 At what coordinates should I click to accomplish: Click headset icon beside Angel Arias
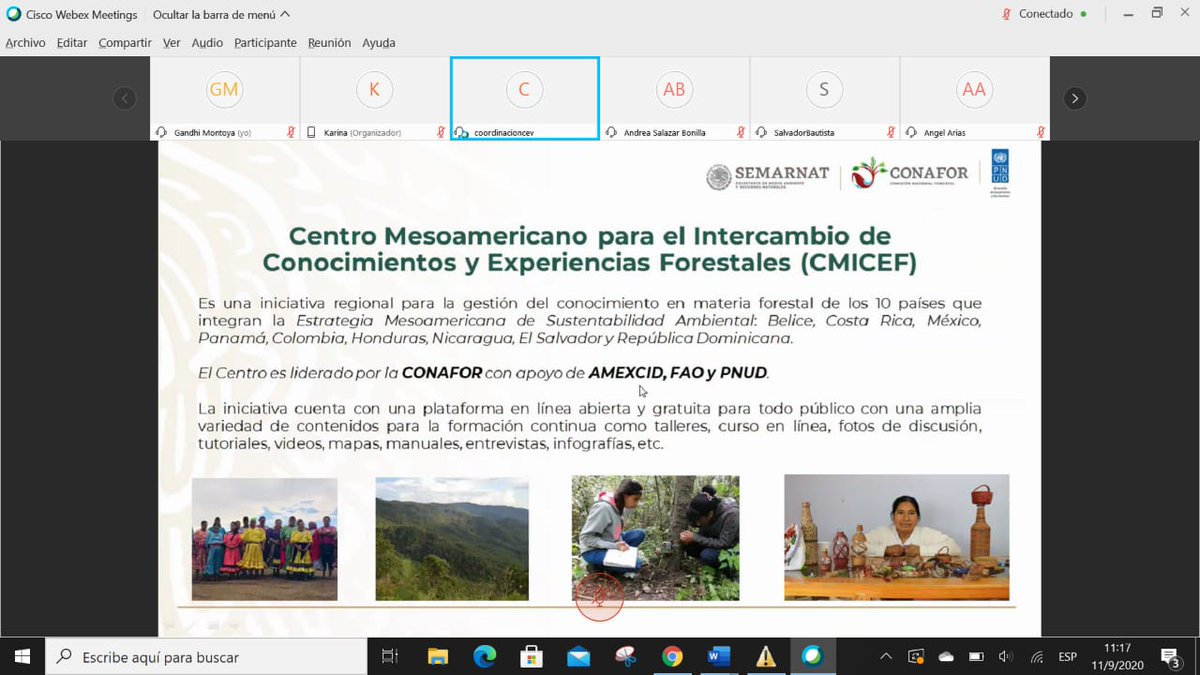(911, 132)
